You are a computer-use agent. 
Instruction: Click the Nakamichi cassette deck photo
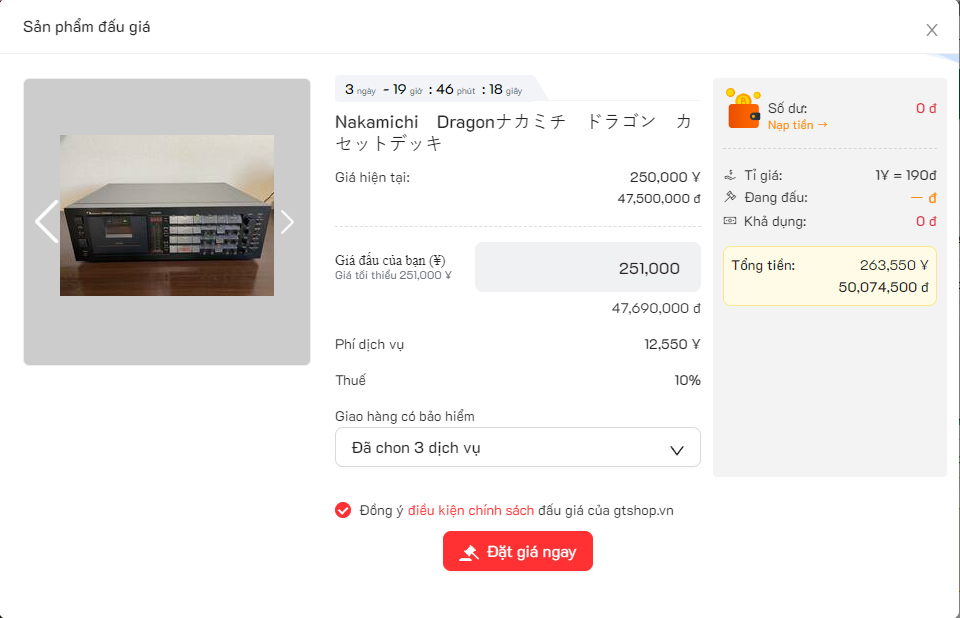pyautogui.click(x=167, y=215)
